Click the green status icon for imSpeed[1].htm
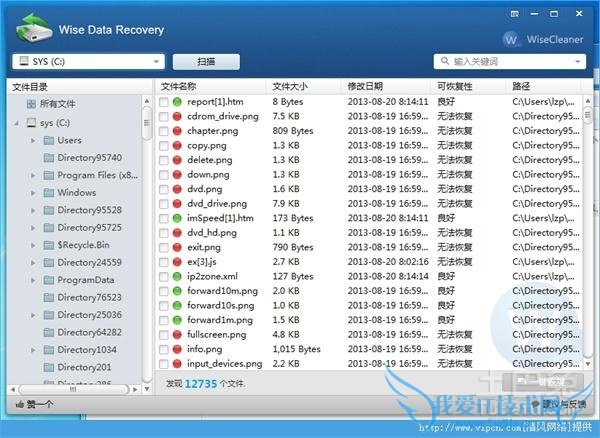This screenshot has width=600, height=438. 177,218
